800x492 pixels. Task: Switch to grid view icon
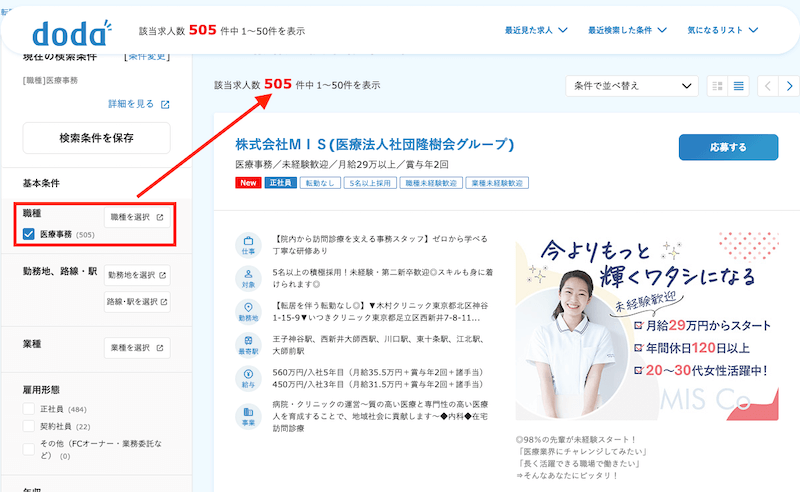(x=717, y=86)
